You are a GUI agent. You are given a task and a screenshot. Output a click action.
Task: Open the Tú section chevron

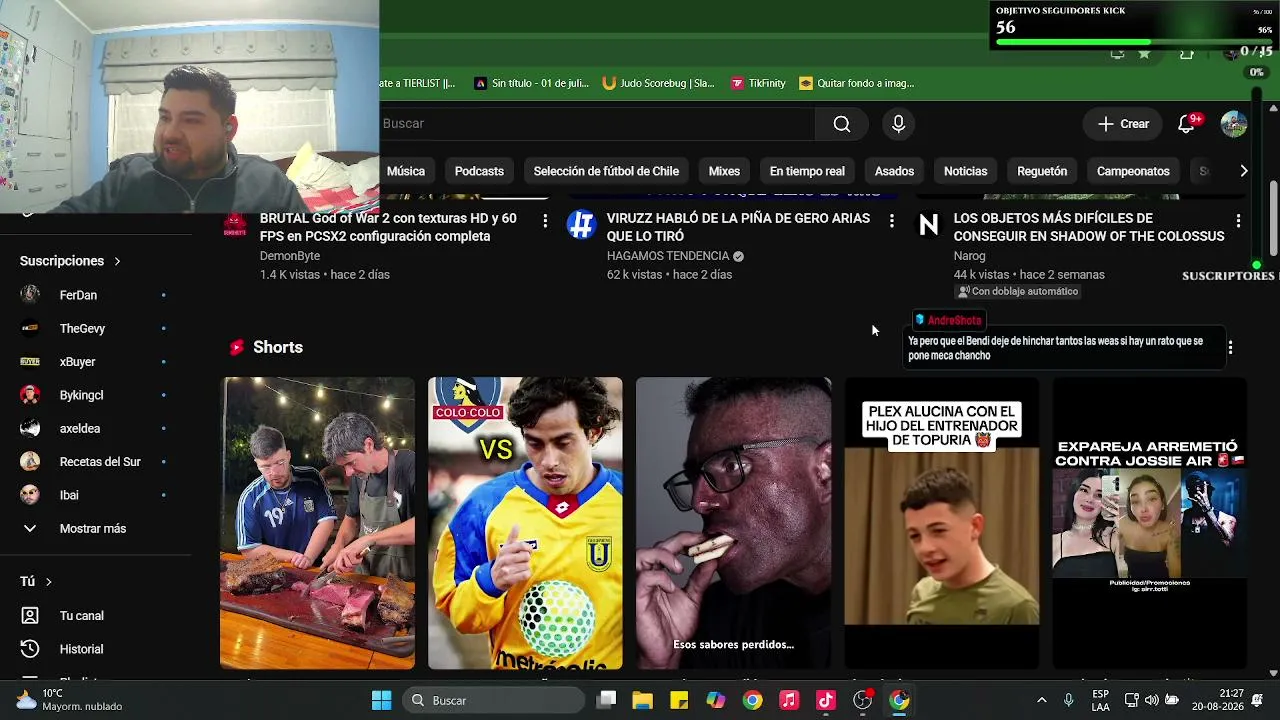tap(48, 582)
